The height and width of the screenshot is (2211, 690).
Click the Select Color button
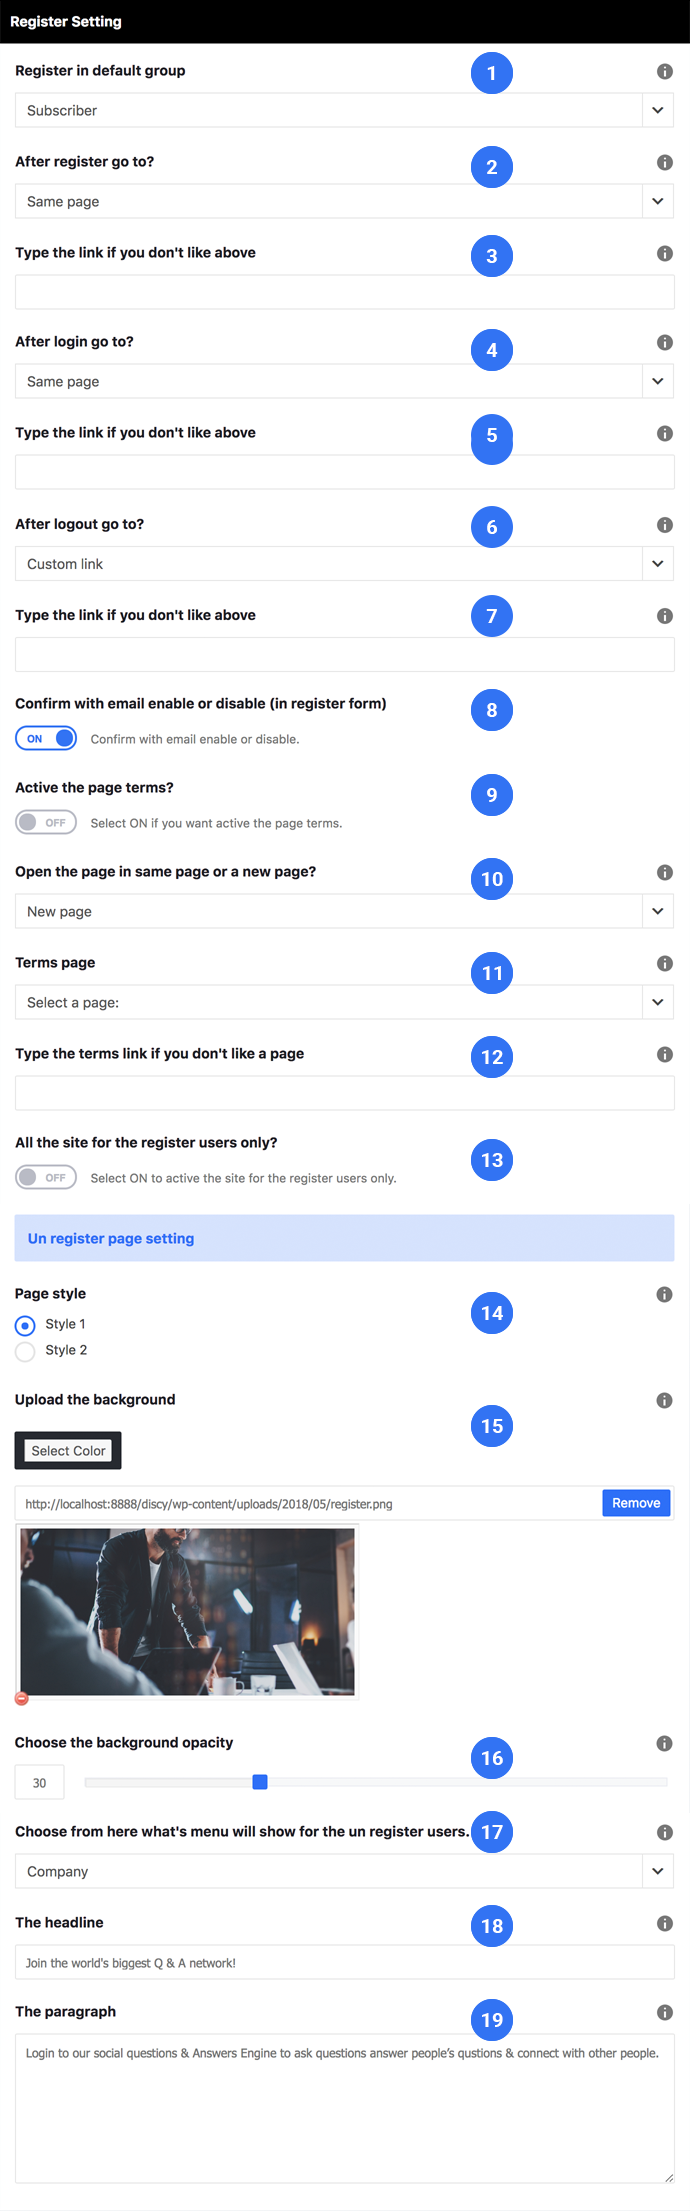[68, 1451]
